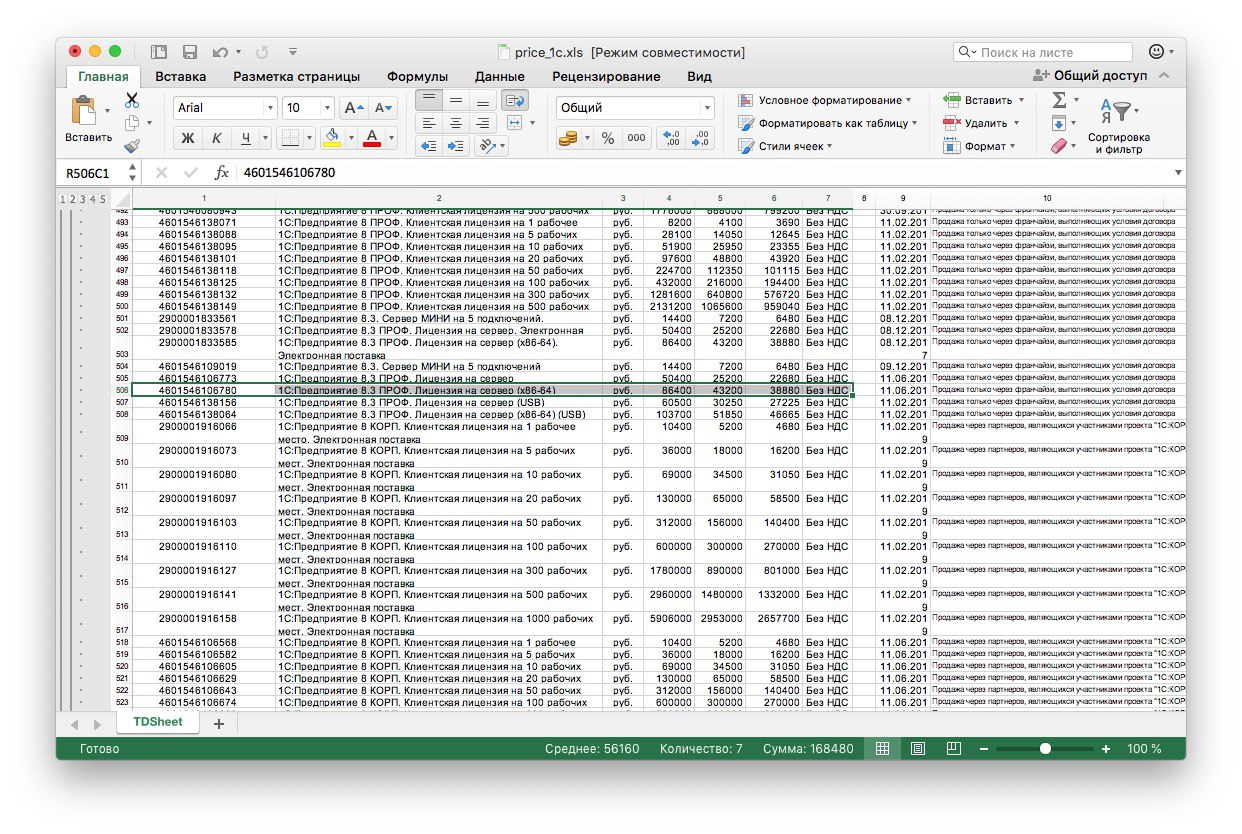Toggle middle vertical alignment
Screen dimensions: 1242x834
click(x=456, y=100)
